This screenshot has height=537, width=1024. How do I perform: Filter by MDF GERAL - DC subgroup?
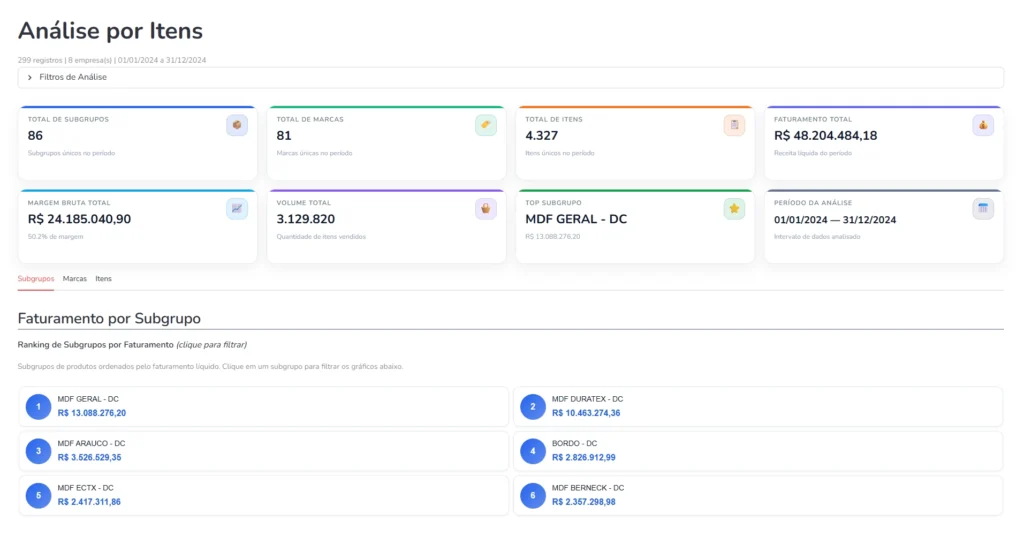(x=263, y=406)
